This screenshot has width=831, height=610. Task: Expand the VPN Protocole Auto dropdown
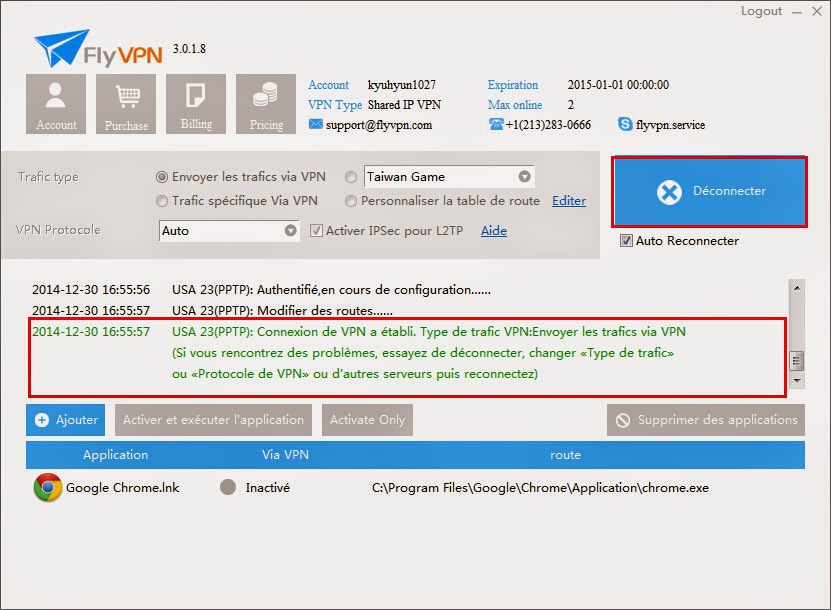[290, 231]
